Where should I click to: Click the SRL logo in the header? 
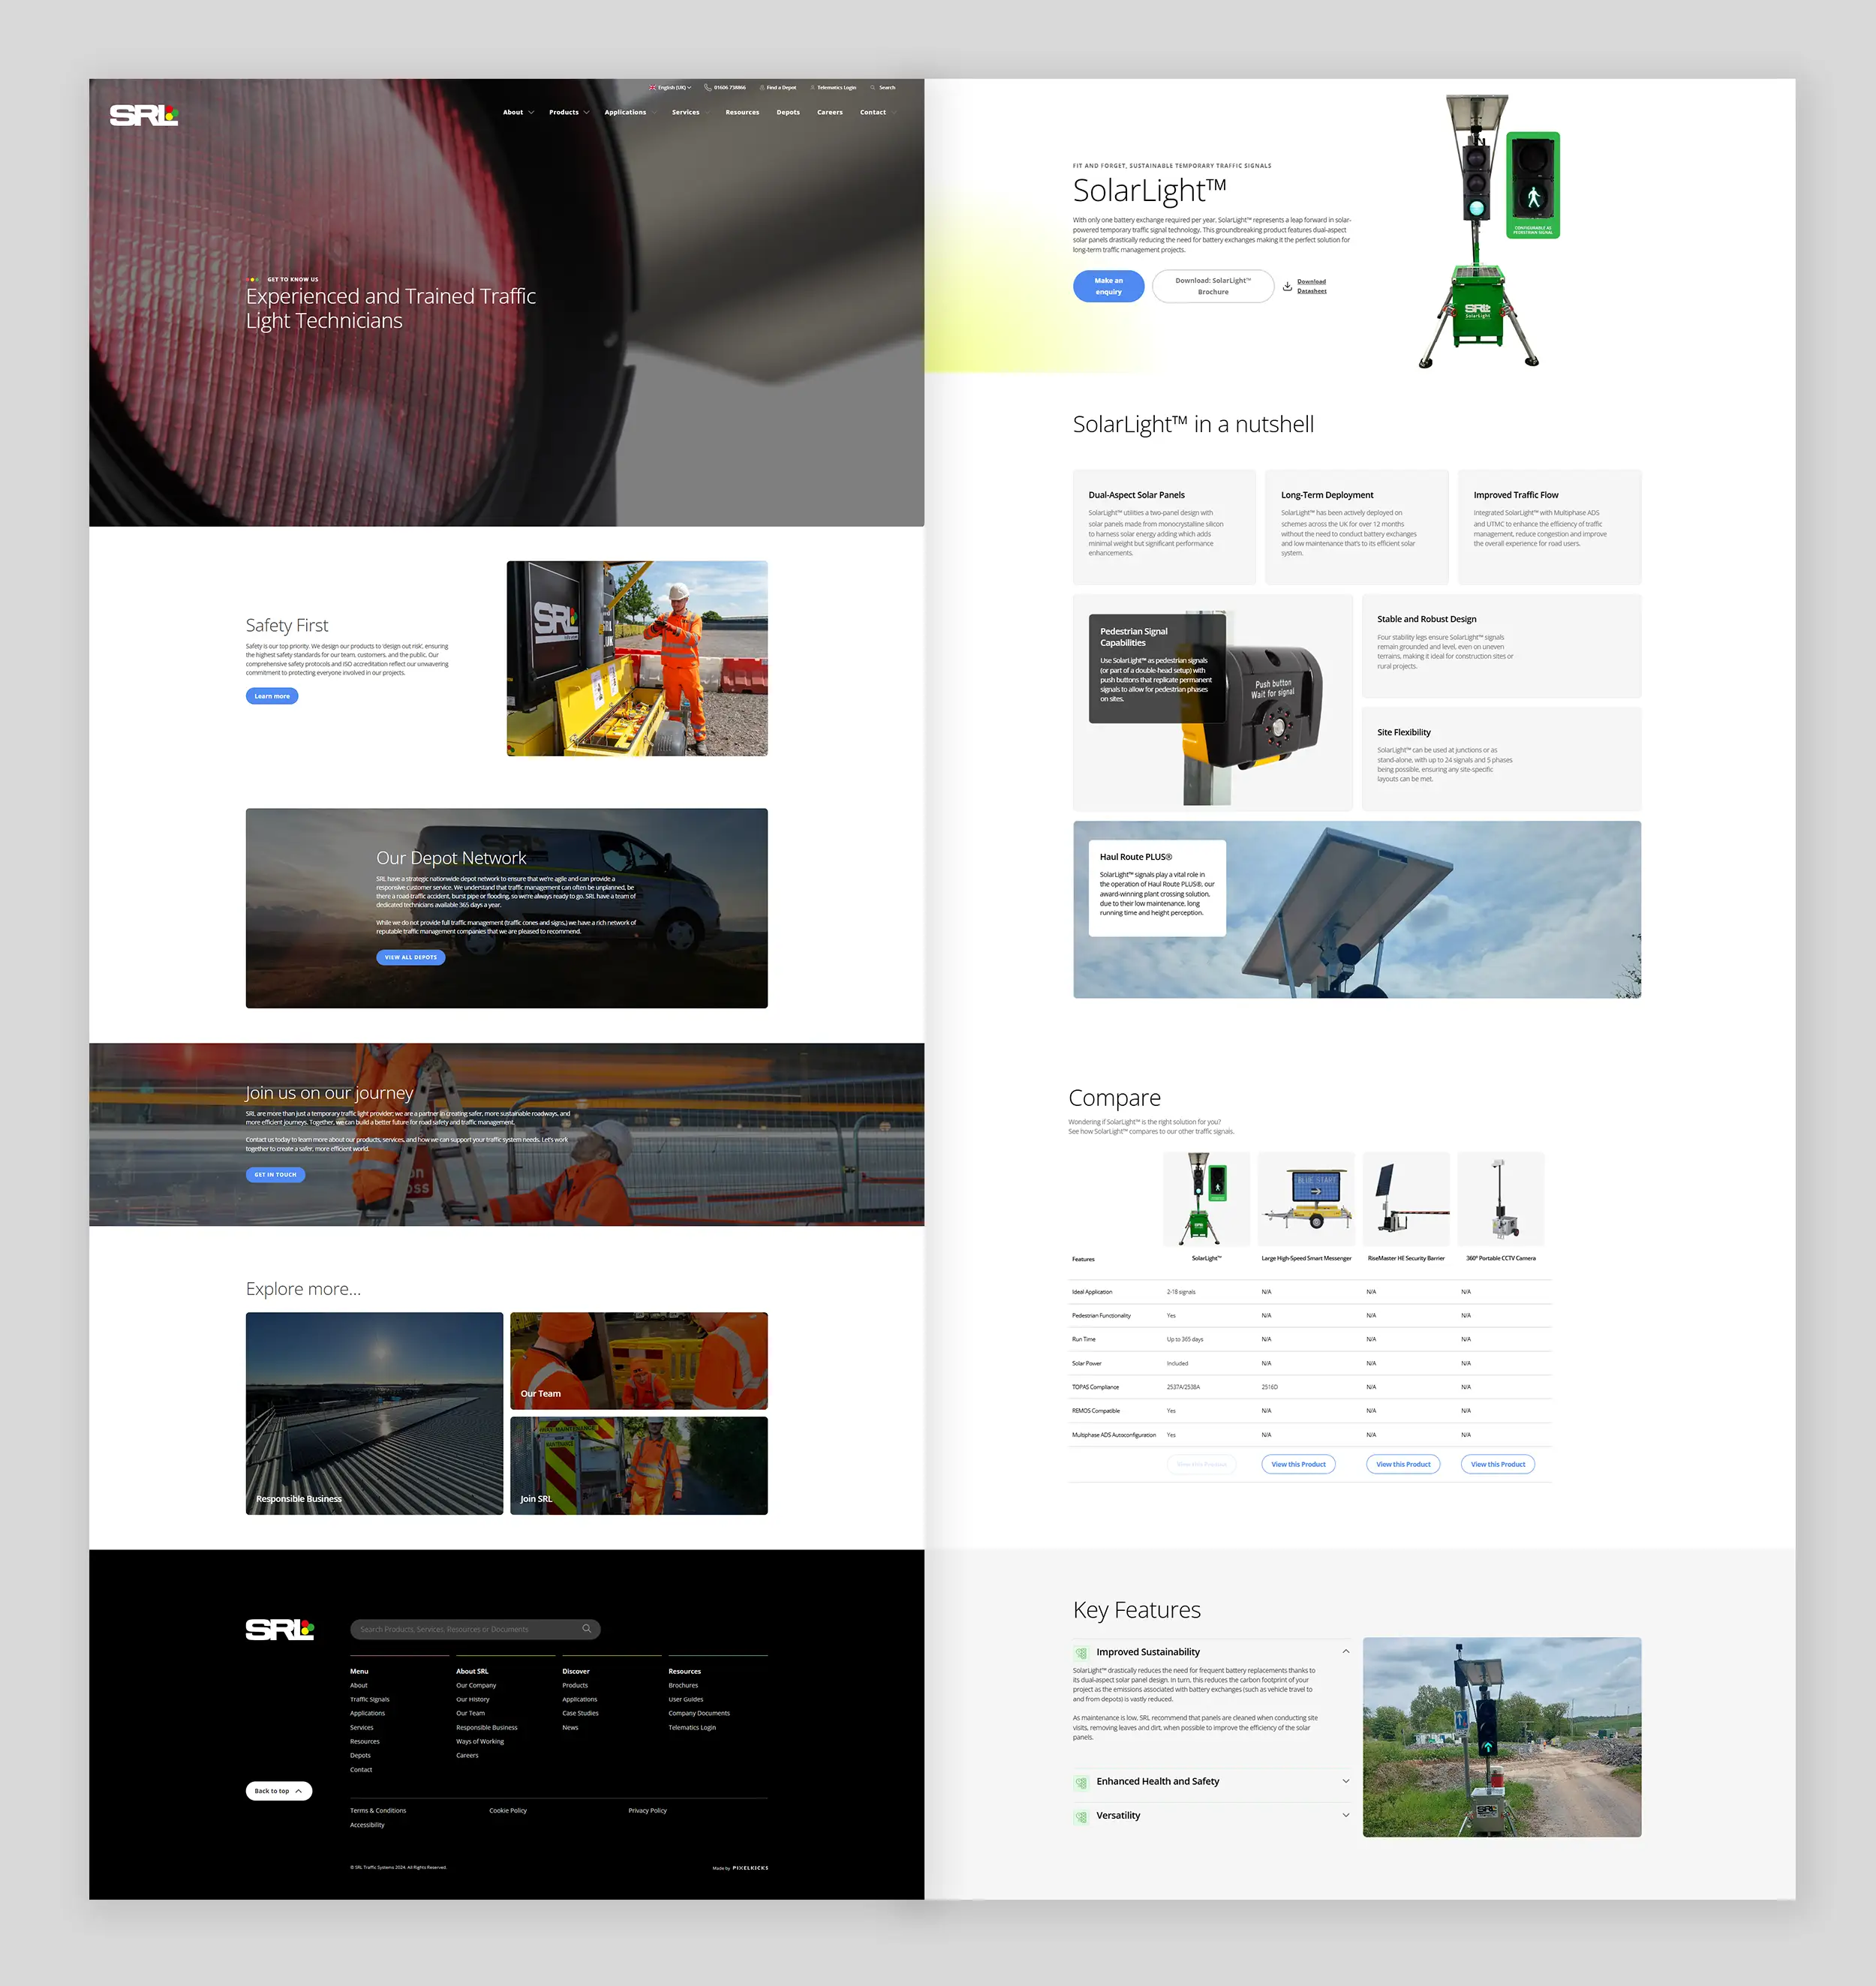tap(144, 115)
